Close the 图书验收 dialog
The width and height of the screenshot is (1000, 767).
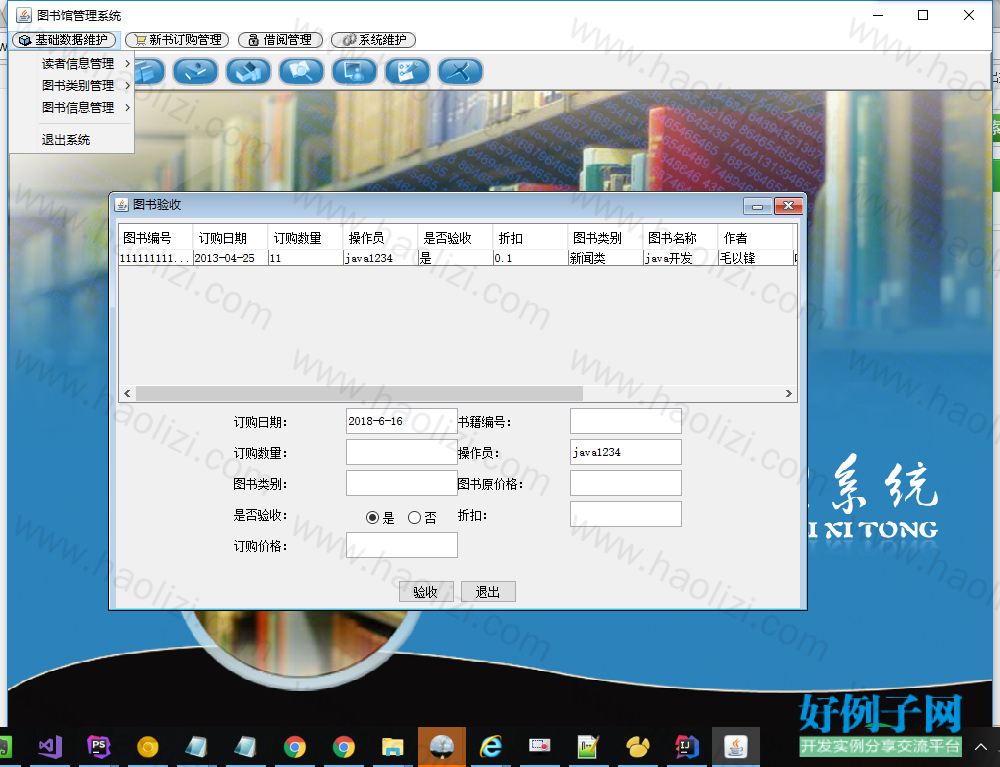[x=788, y=206]
